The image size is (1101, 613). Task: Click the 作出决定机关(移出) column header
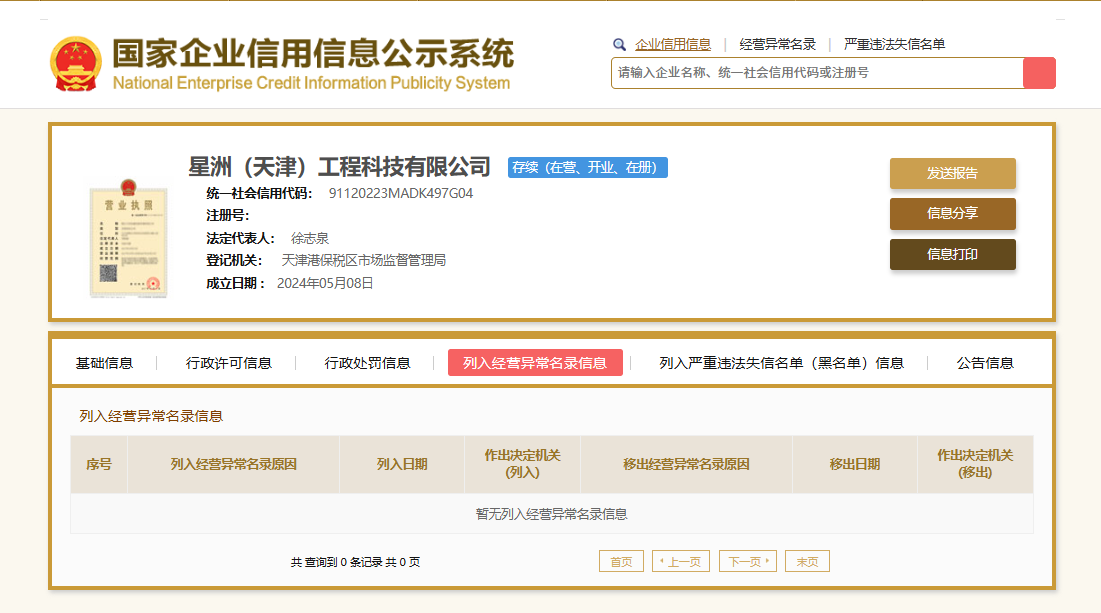point(975,464)
